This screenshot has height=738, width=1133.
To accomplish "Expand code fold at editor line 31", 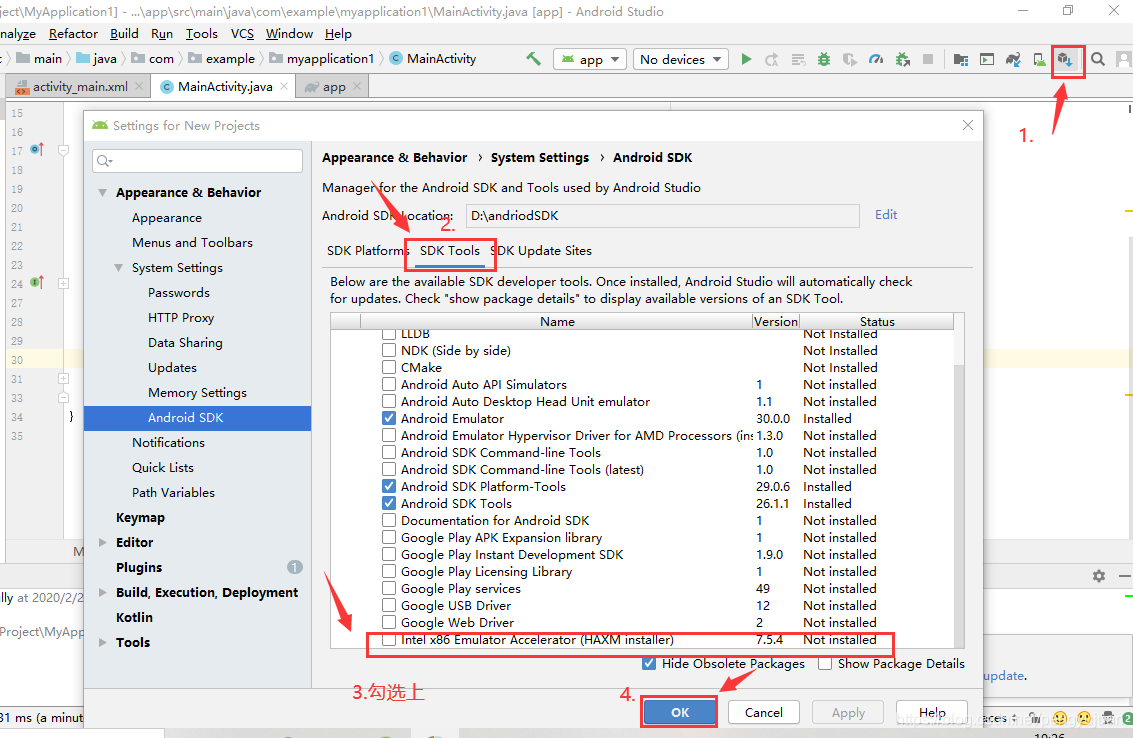I will pyautogui.click(x=64, y=379).
